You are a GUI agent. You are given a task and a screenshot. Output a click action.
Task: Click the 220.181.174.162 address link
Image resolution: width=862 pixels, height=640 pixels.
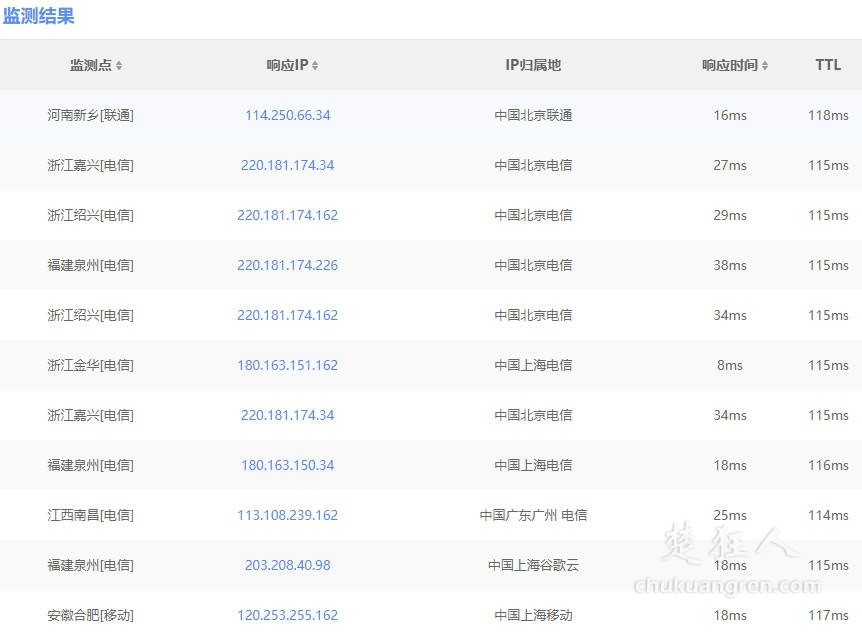click(287, 215)
